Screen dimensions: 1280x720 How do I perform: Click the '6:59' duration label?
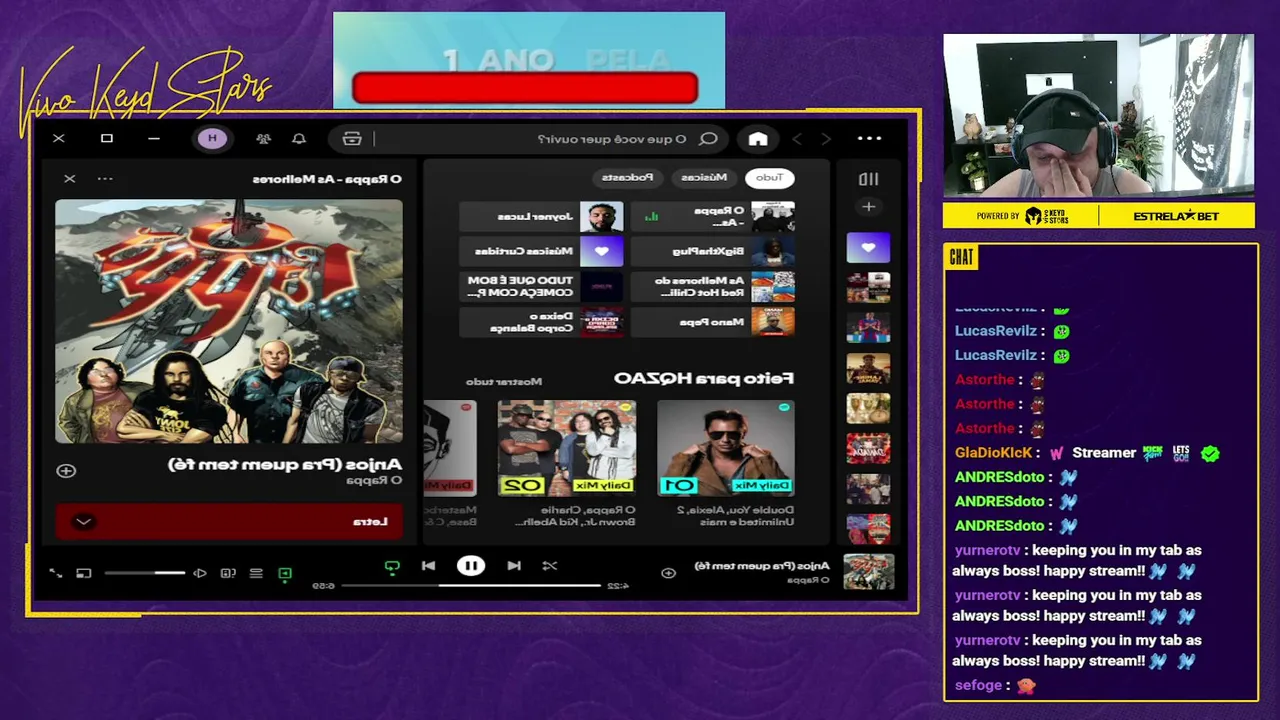click(324, 586)
